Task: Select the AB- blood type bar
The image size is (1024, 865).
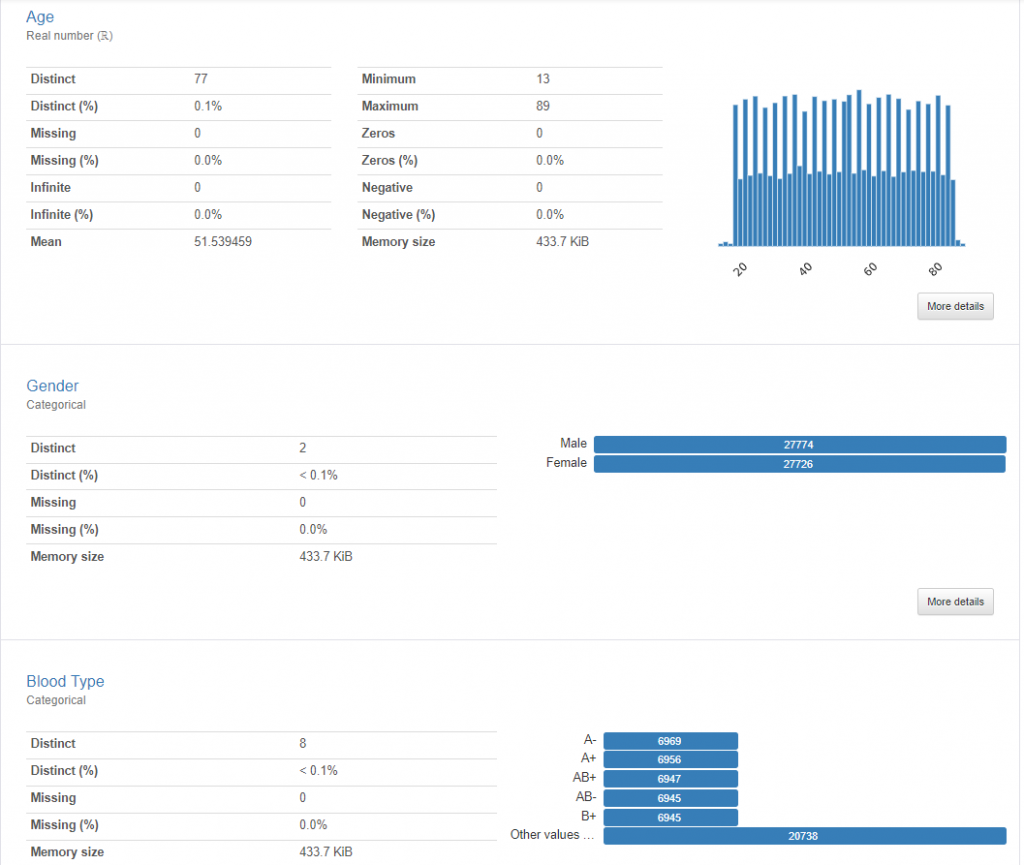Action: click(670, 798)
